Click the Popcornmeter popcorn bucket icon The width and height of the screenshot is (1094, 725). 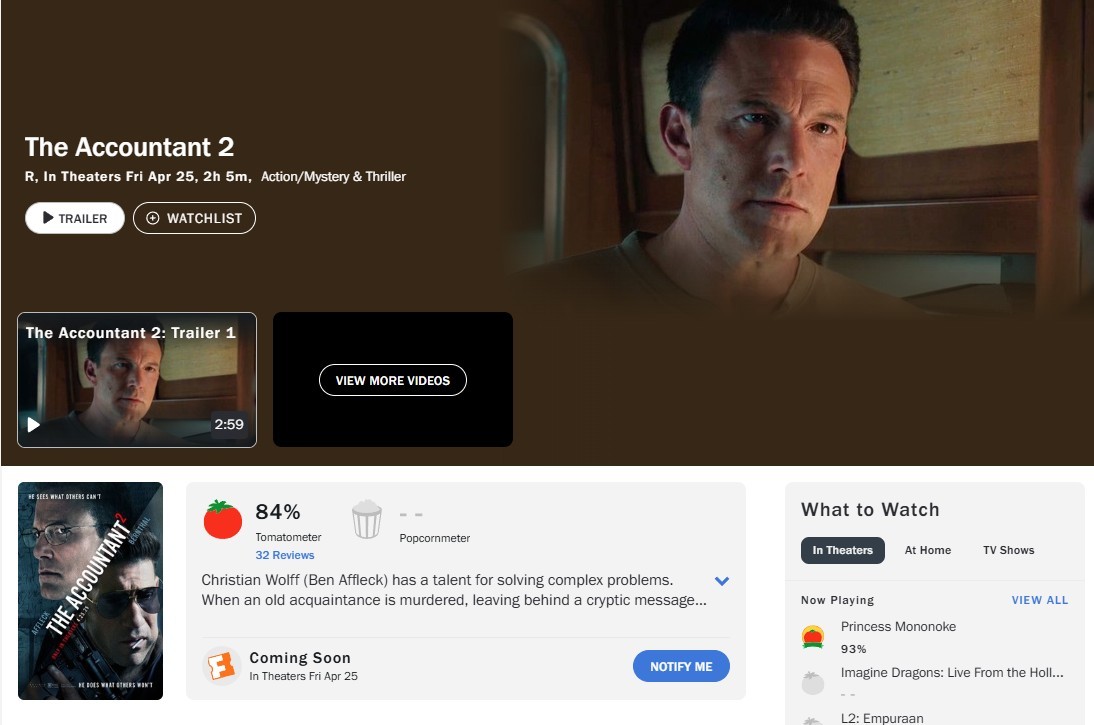[x=366, y=519]
